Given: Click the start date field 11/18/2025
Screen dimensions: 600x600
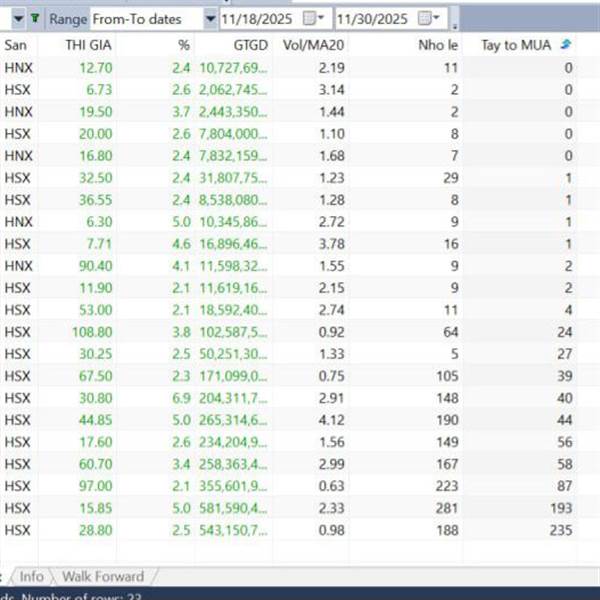Looking at the screenshot, I should [262, 18].
